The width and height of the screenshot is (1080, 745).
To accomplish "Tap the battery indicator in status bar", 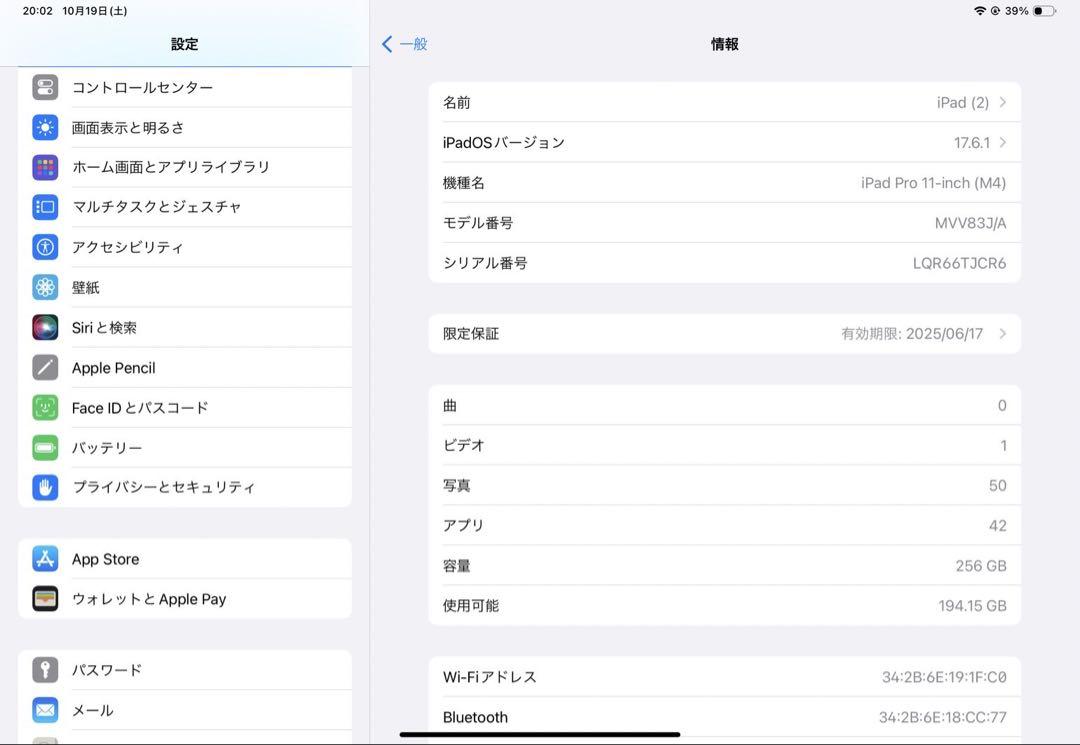I will [1044, 11].
